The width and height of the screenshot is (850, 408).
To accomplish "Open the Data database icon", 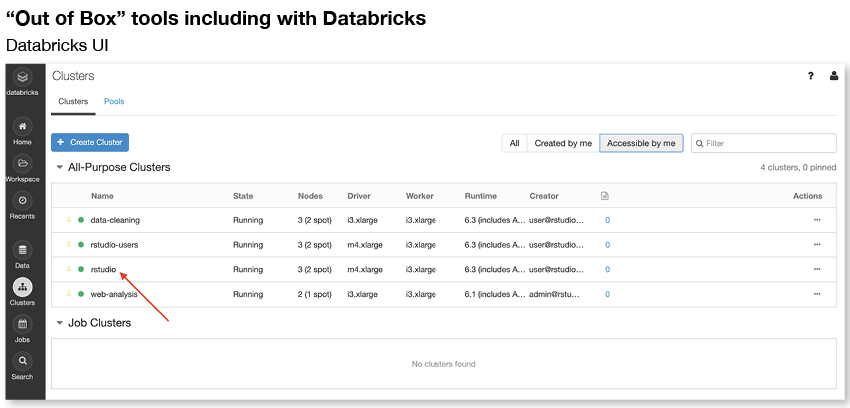I will [x=22, y=250].
